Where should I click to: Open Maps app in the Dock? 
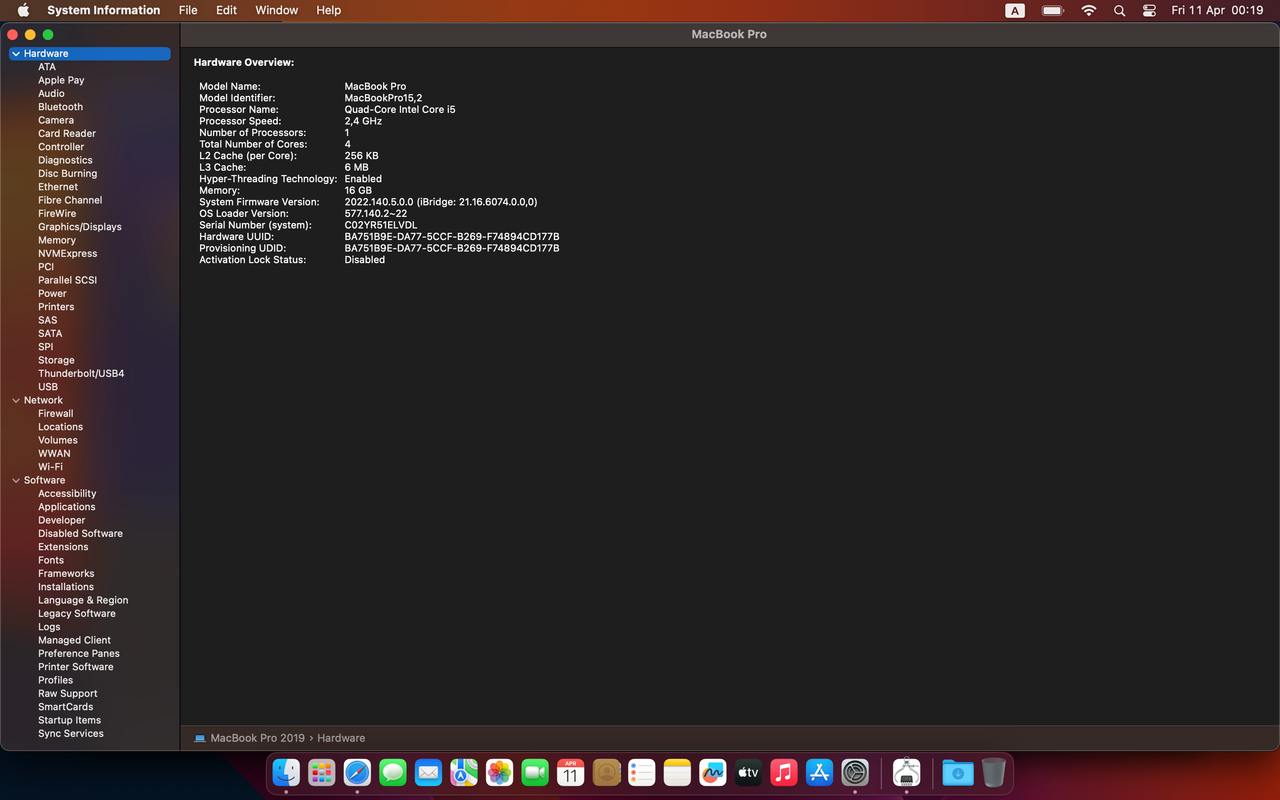coord(464,772)
